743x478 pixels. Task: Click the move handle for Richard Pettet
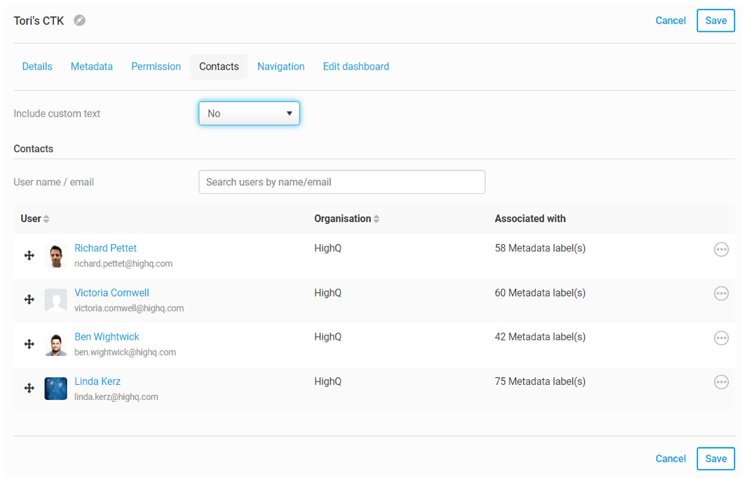tap(29, 256)
